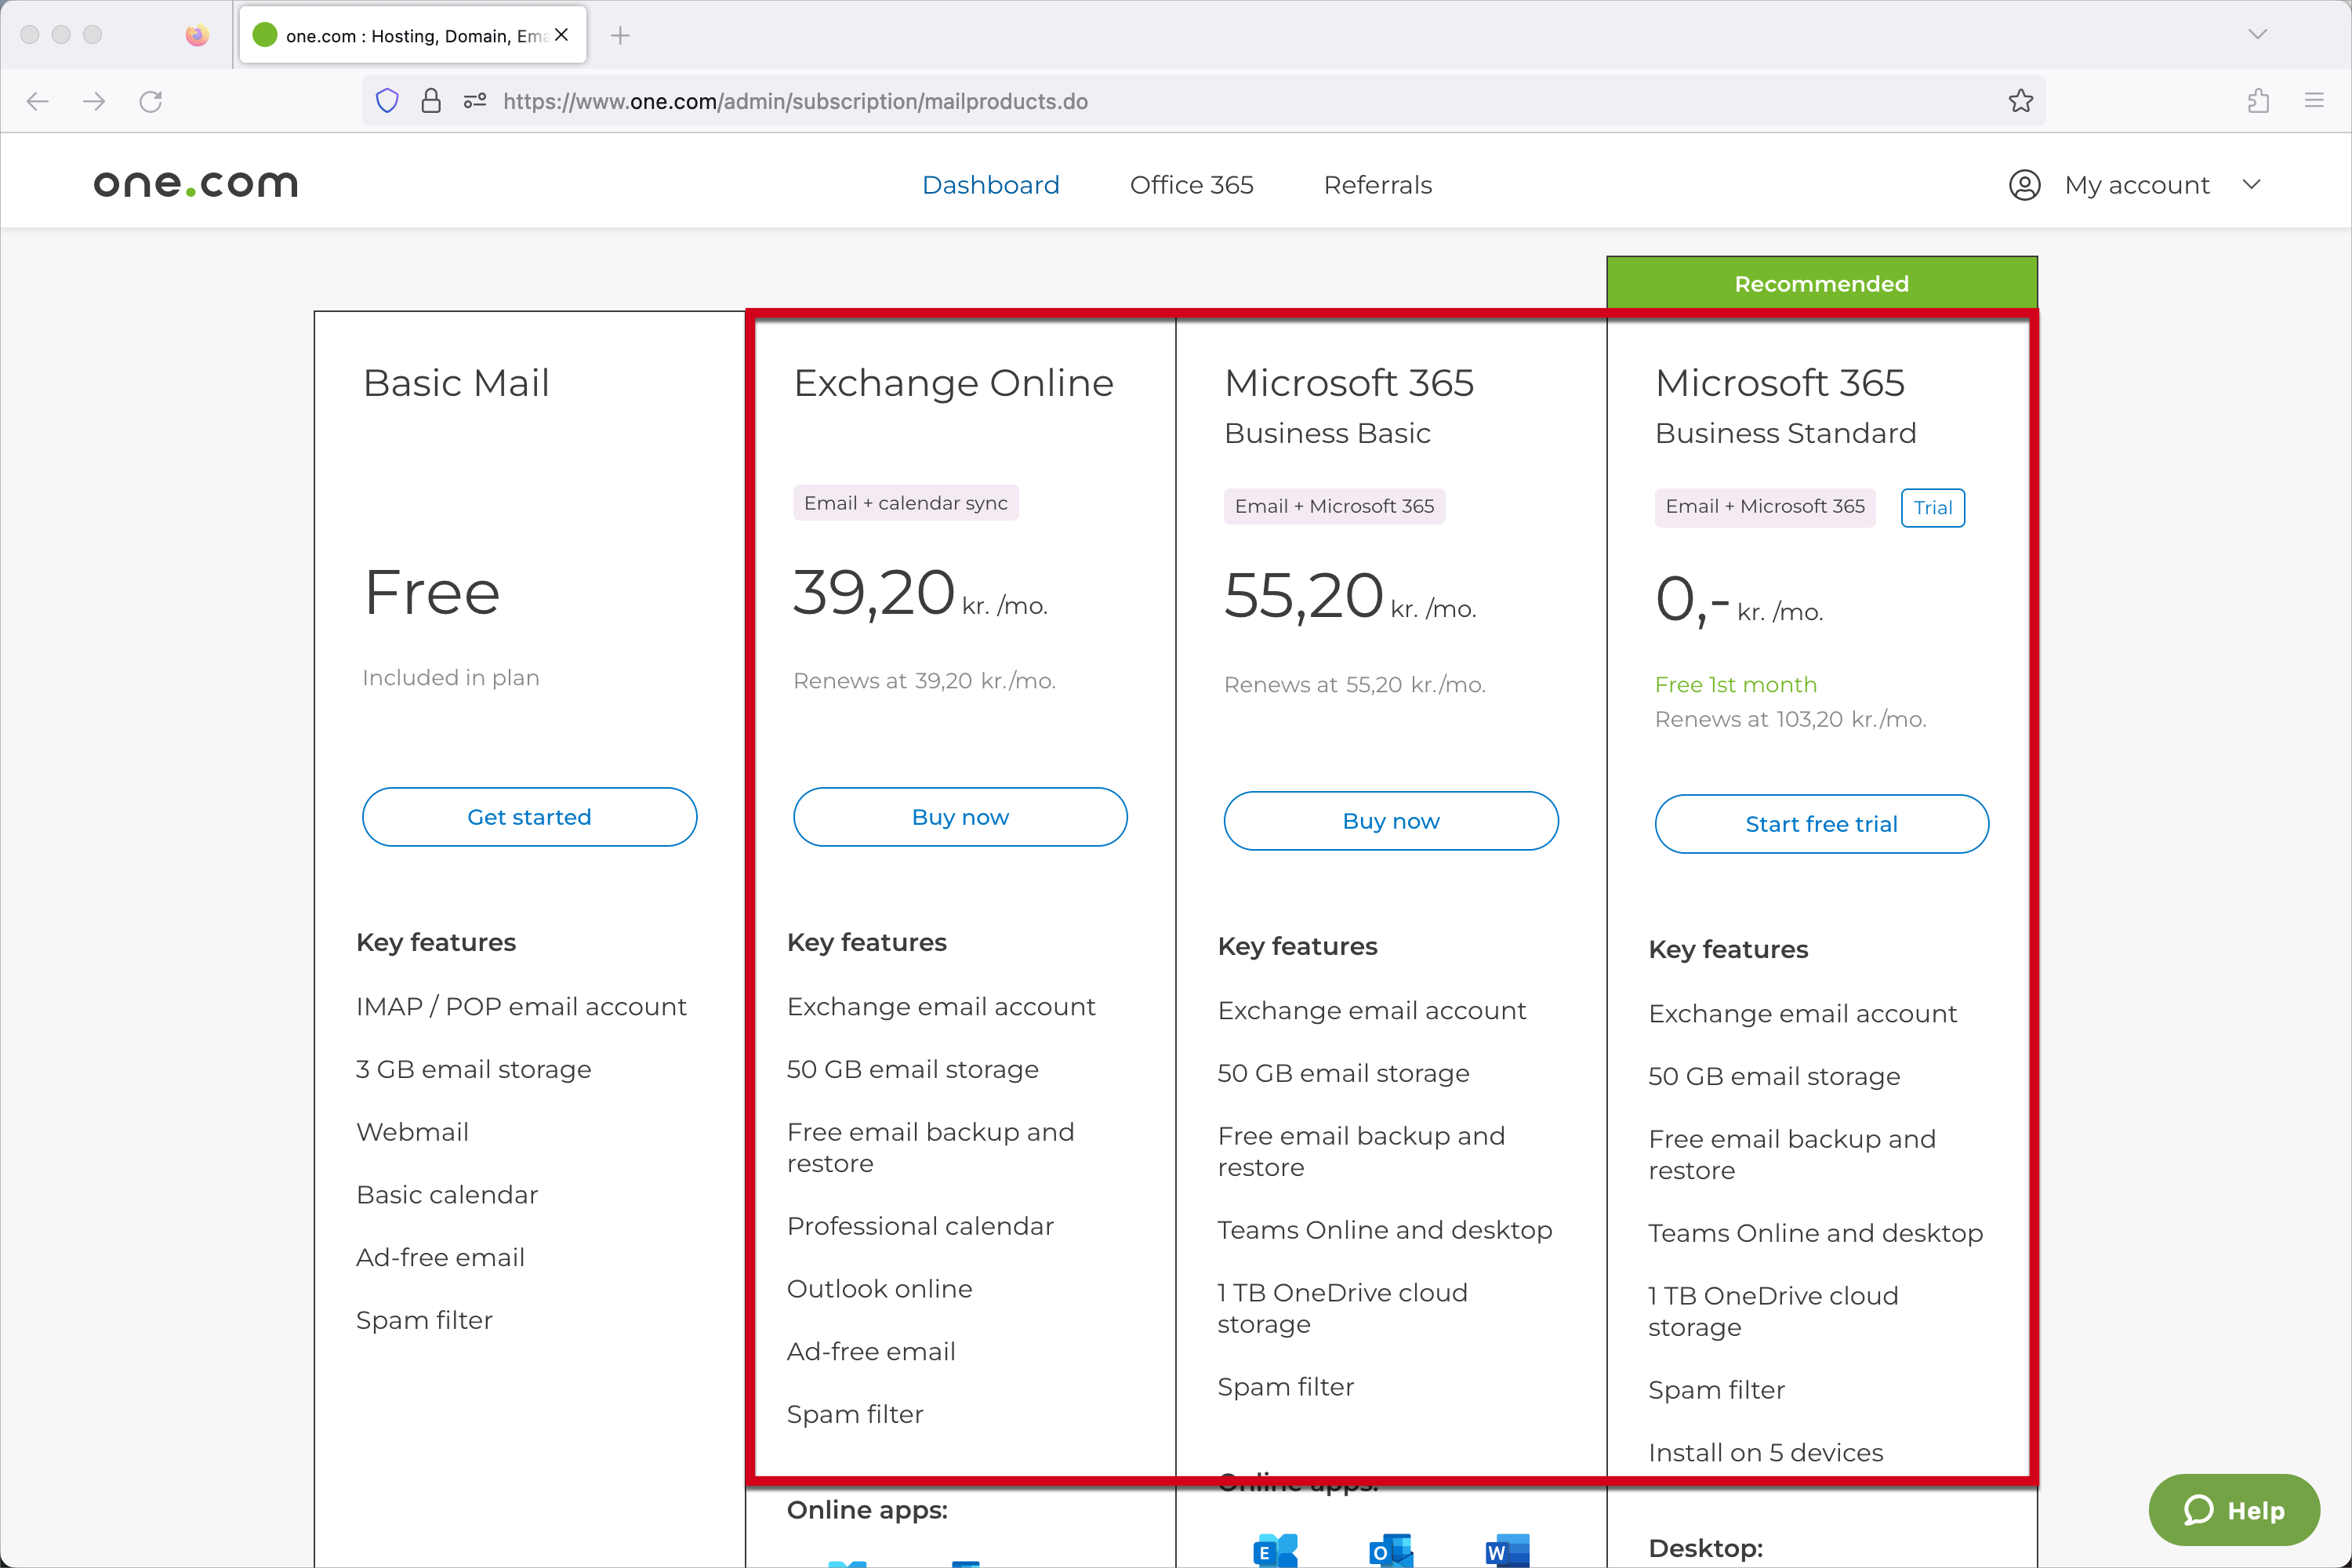Click Buy now for Exchange Online
Screen dimensions: 2352x1568
coord(960,817)
